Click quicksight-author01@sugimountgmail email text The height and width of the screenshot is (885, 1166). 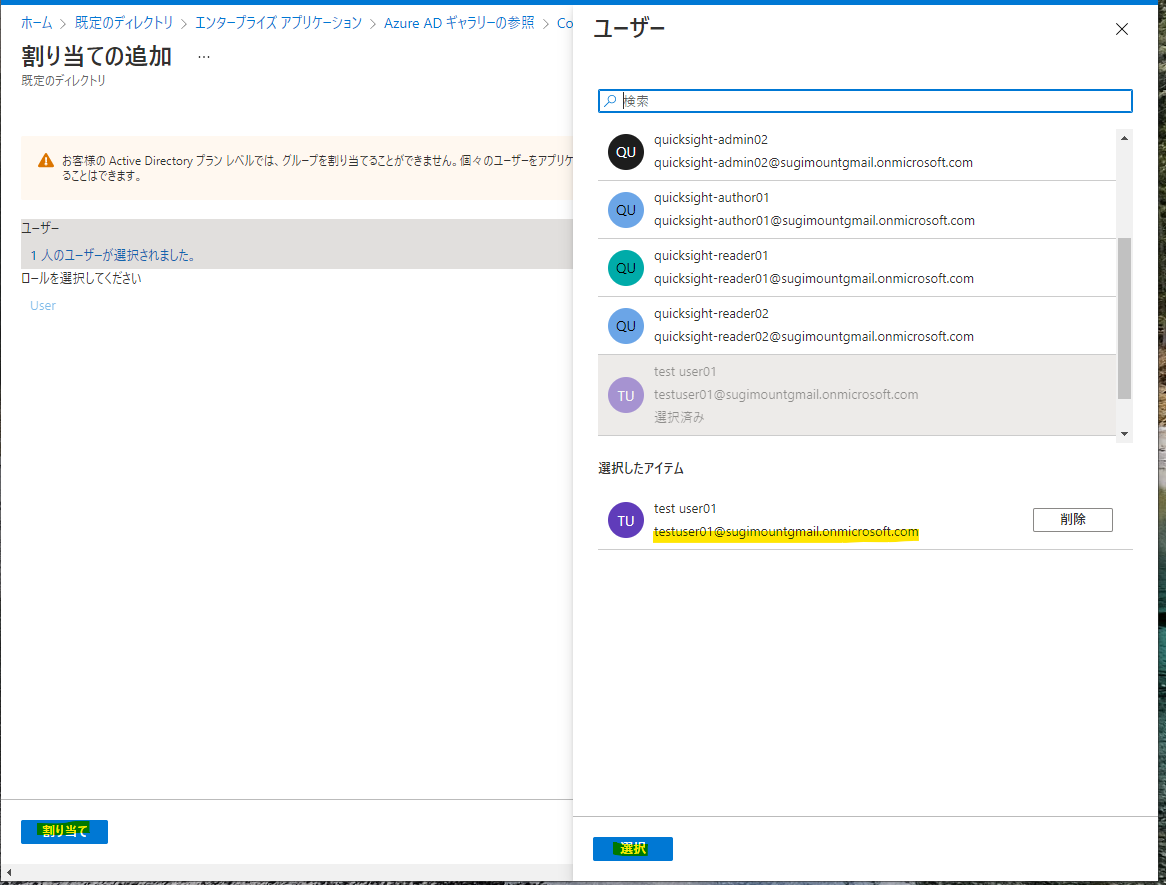[814, 221]
